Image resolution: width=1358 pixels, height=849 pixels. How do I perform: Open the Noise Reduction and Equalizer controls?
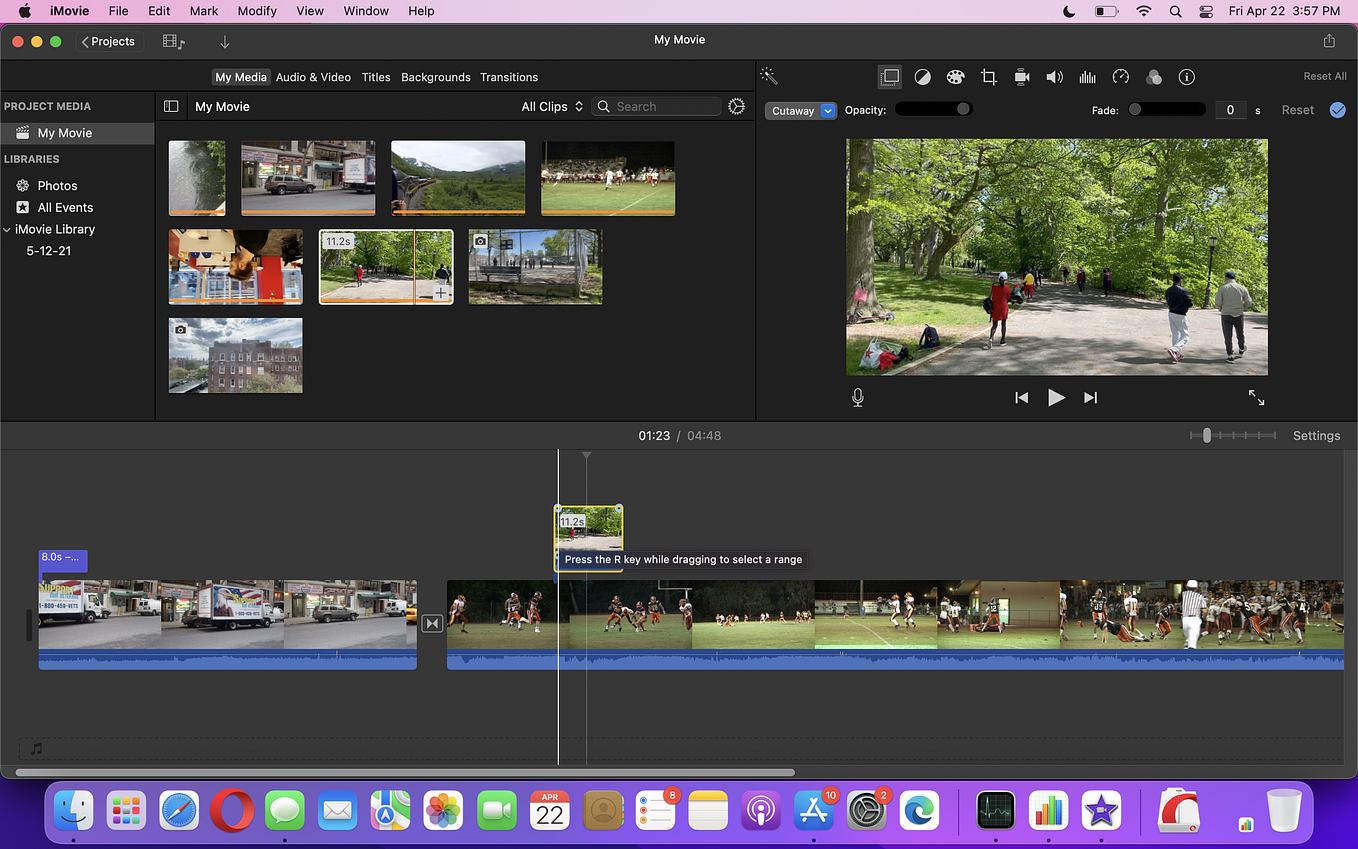click(x=1087, y=76)
